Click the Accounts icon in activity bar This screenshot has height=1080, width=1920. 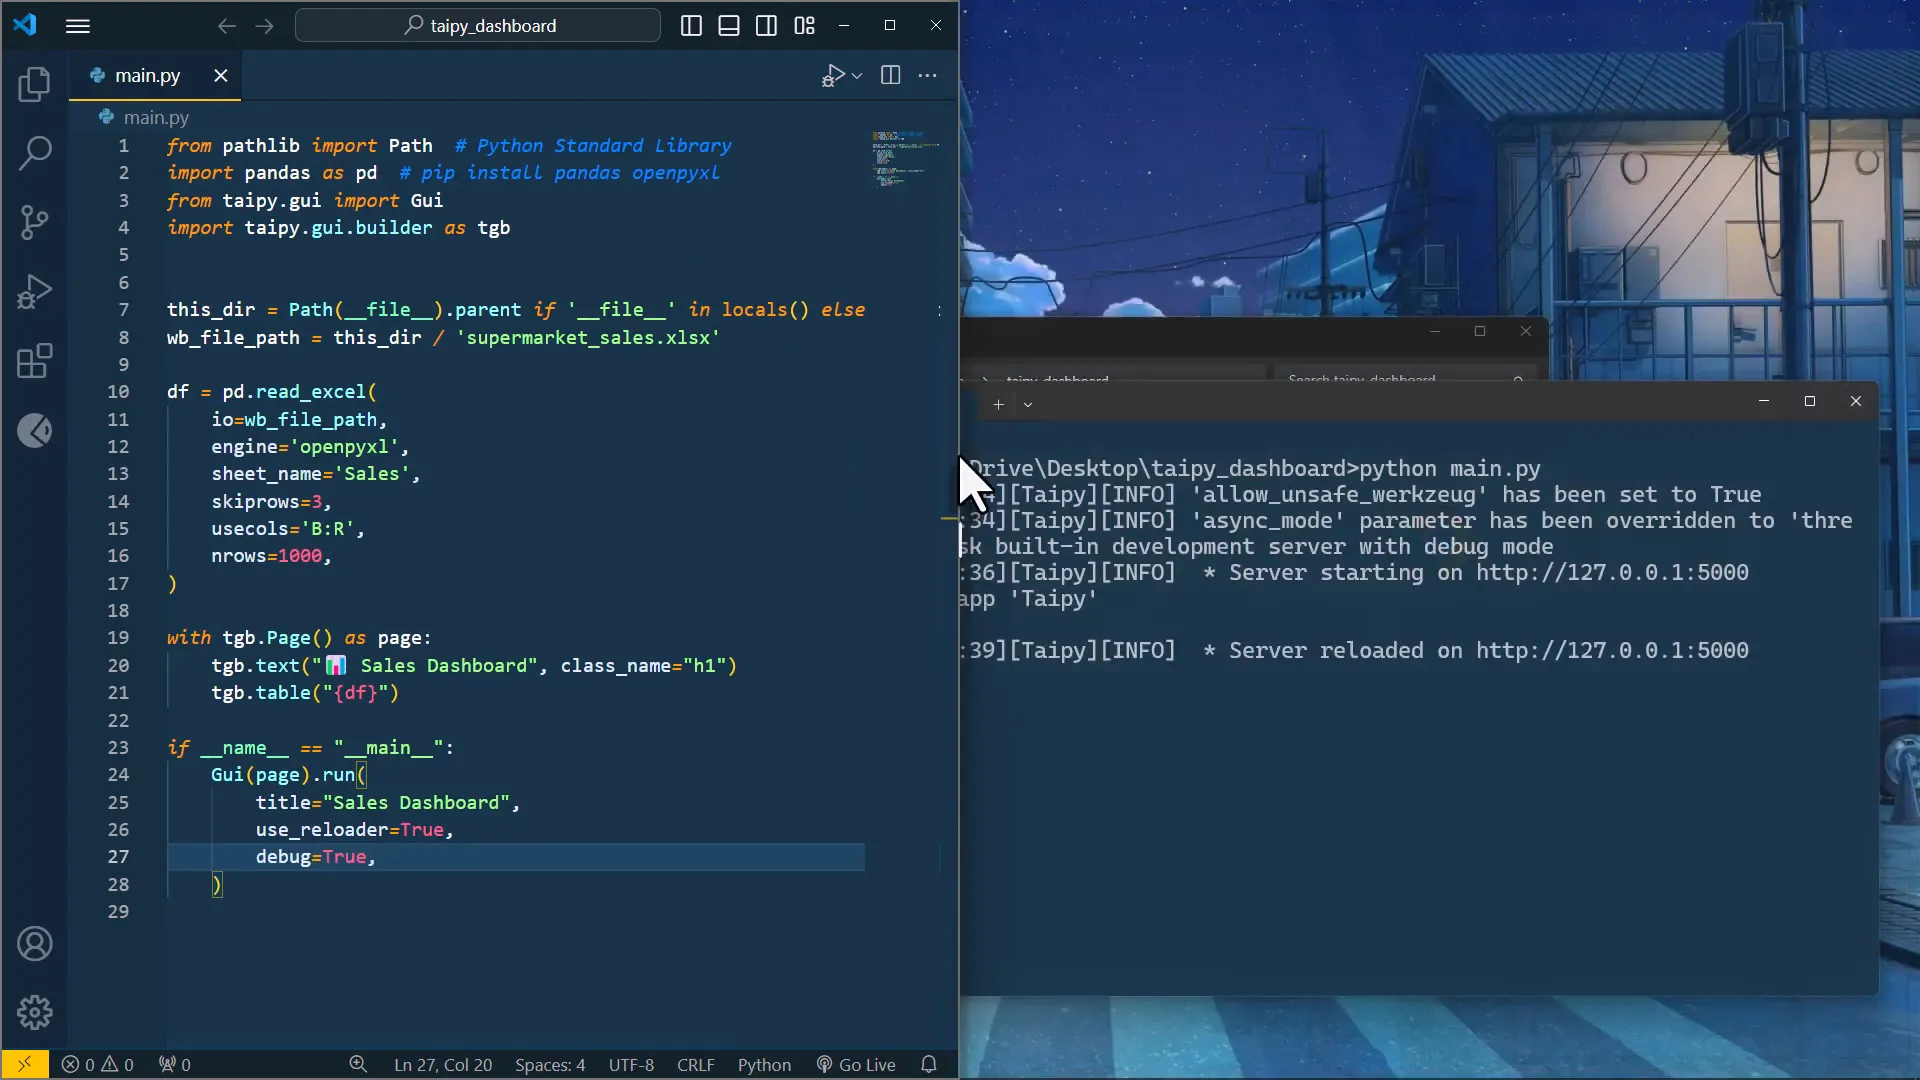pyautogui.click(x=34, y=944)
